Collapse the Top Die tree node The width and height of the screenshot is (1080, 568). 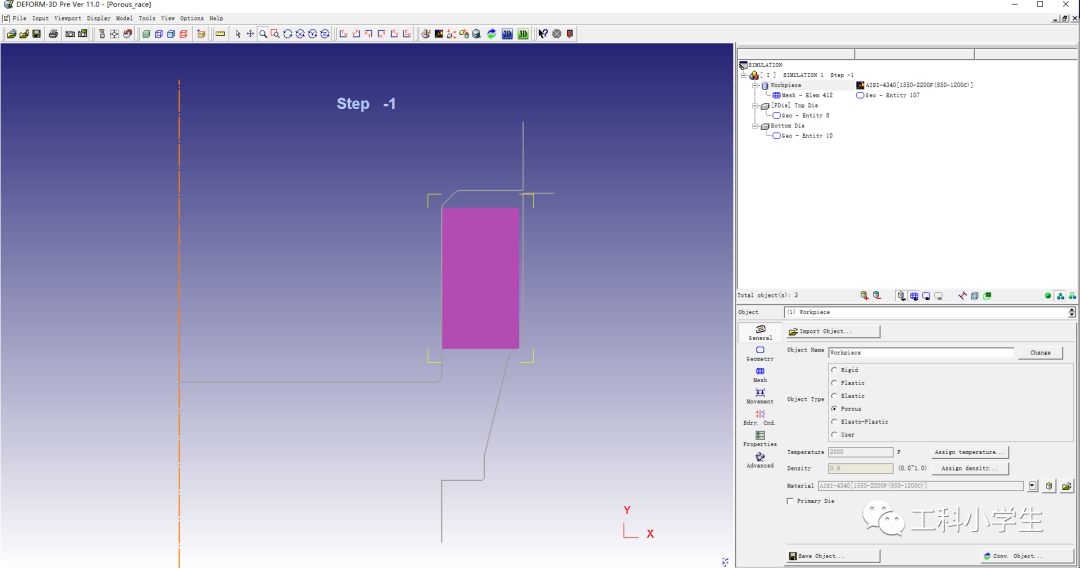tap(755, 106)
